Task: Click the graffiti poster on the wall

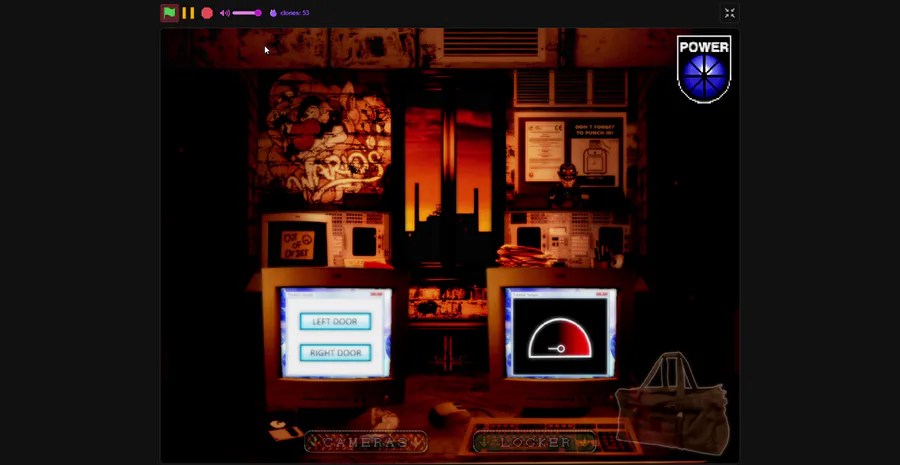Action: click(324, 139)
